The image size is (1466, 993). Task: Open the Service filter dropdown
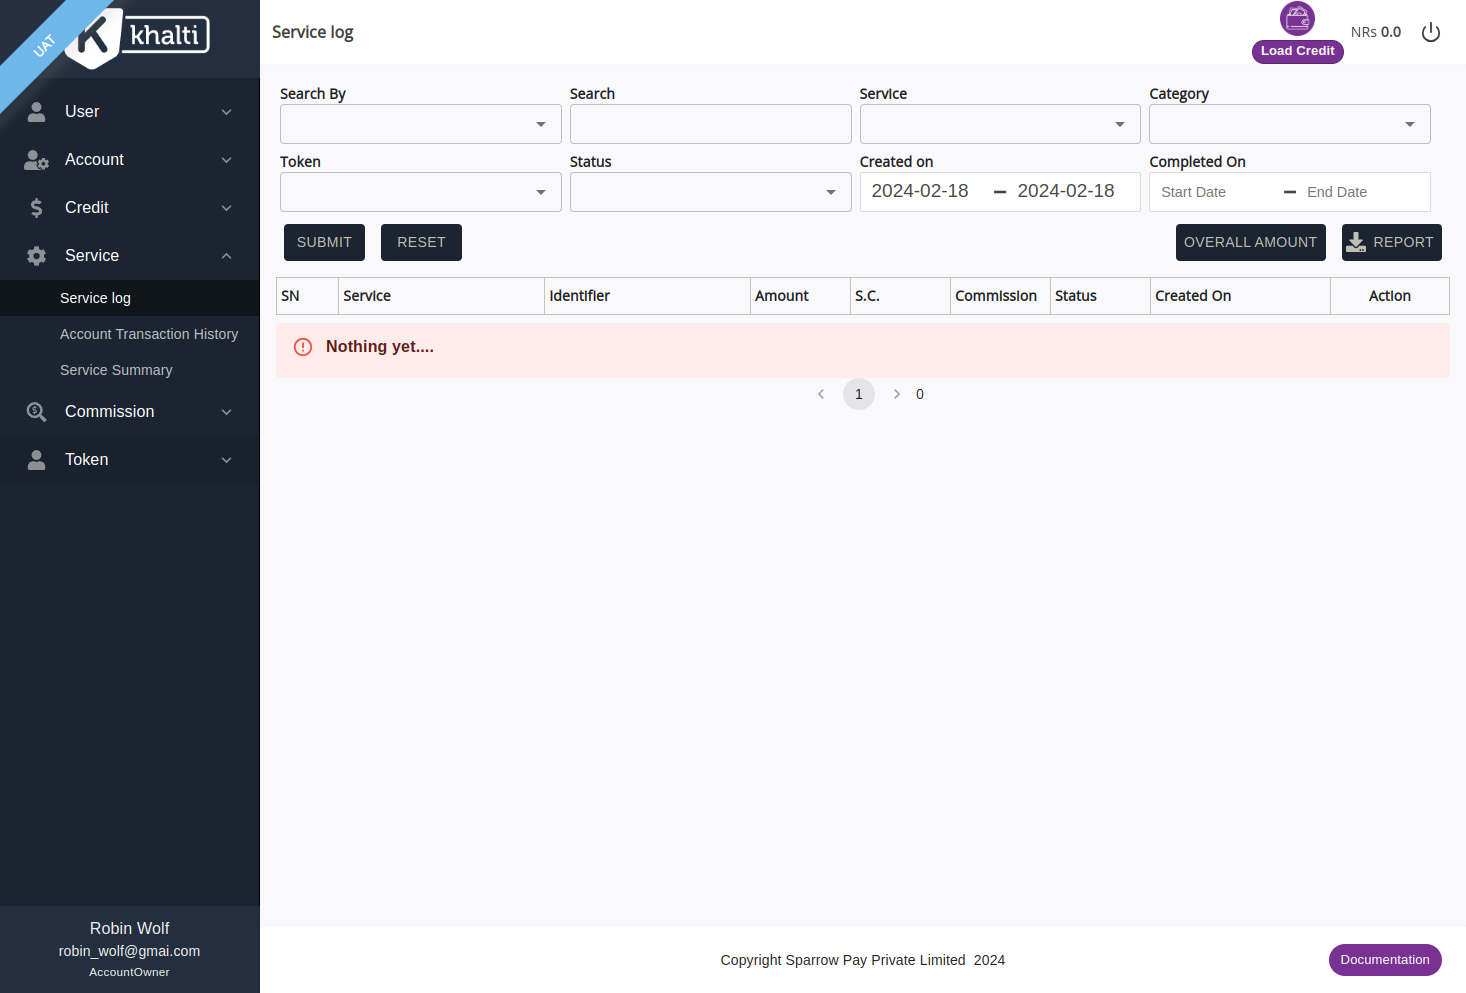(x=1000, y=124)
